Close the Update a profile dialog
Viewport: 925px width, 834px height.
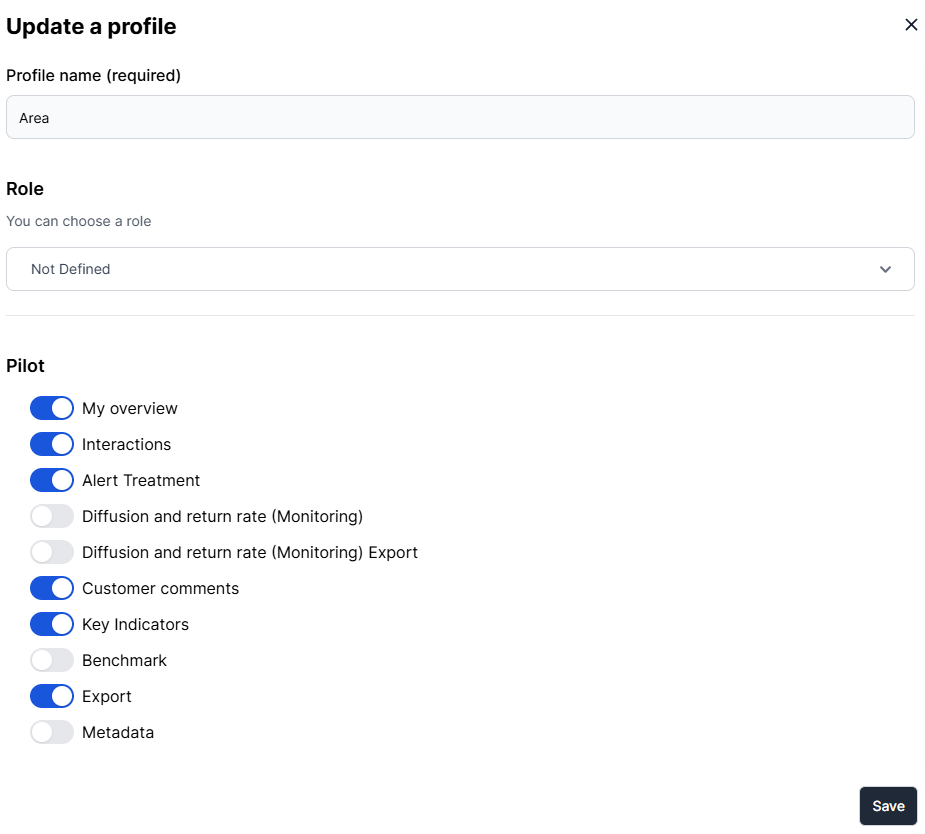[910, 25]
